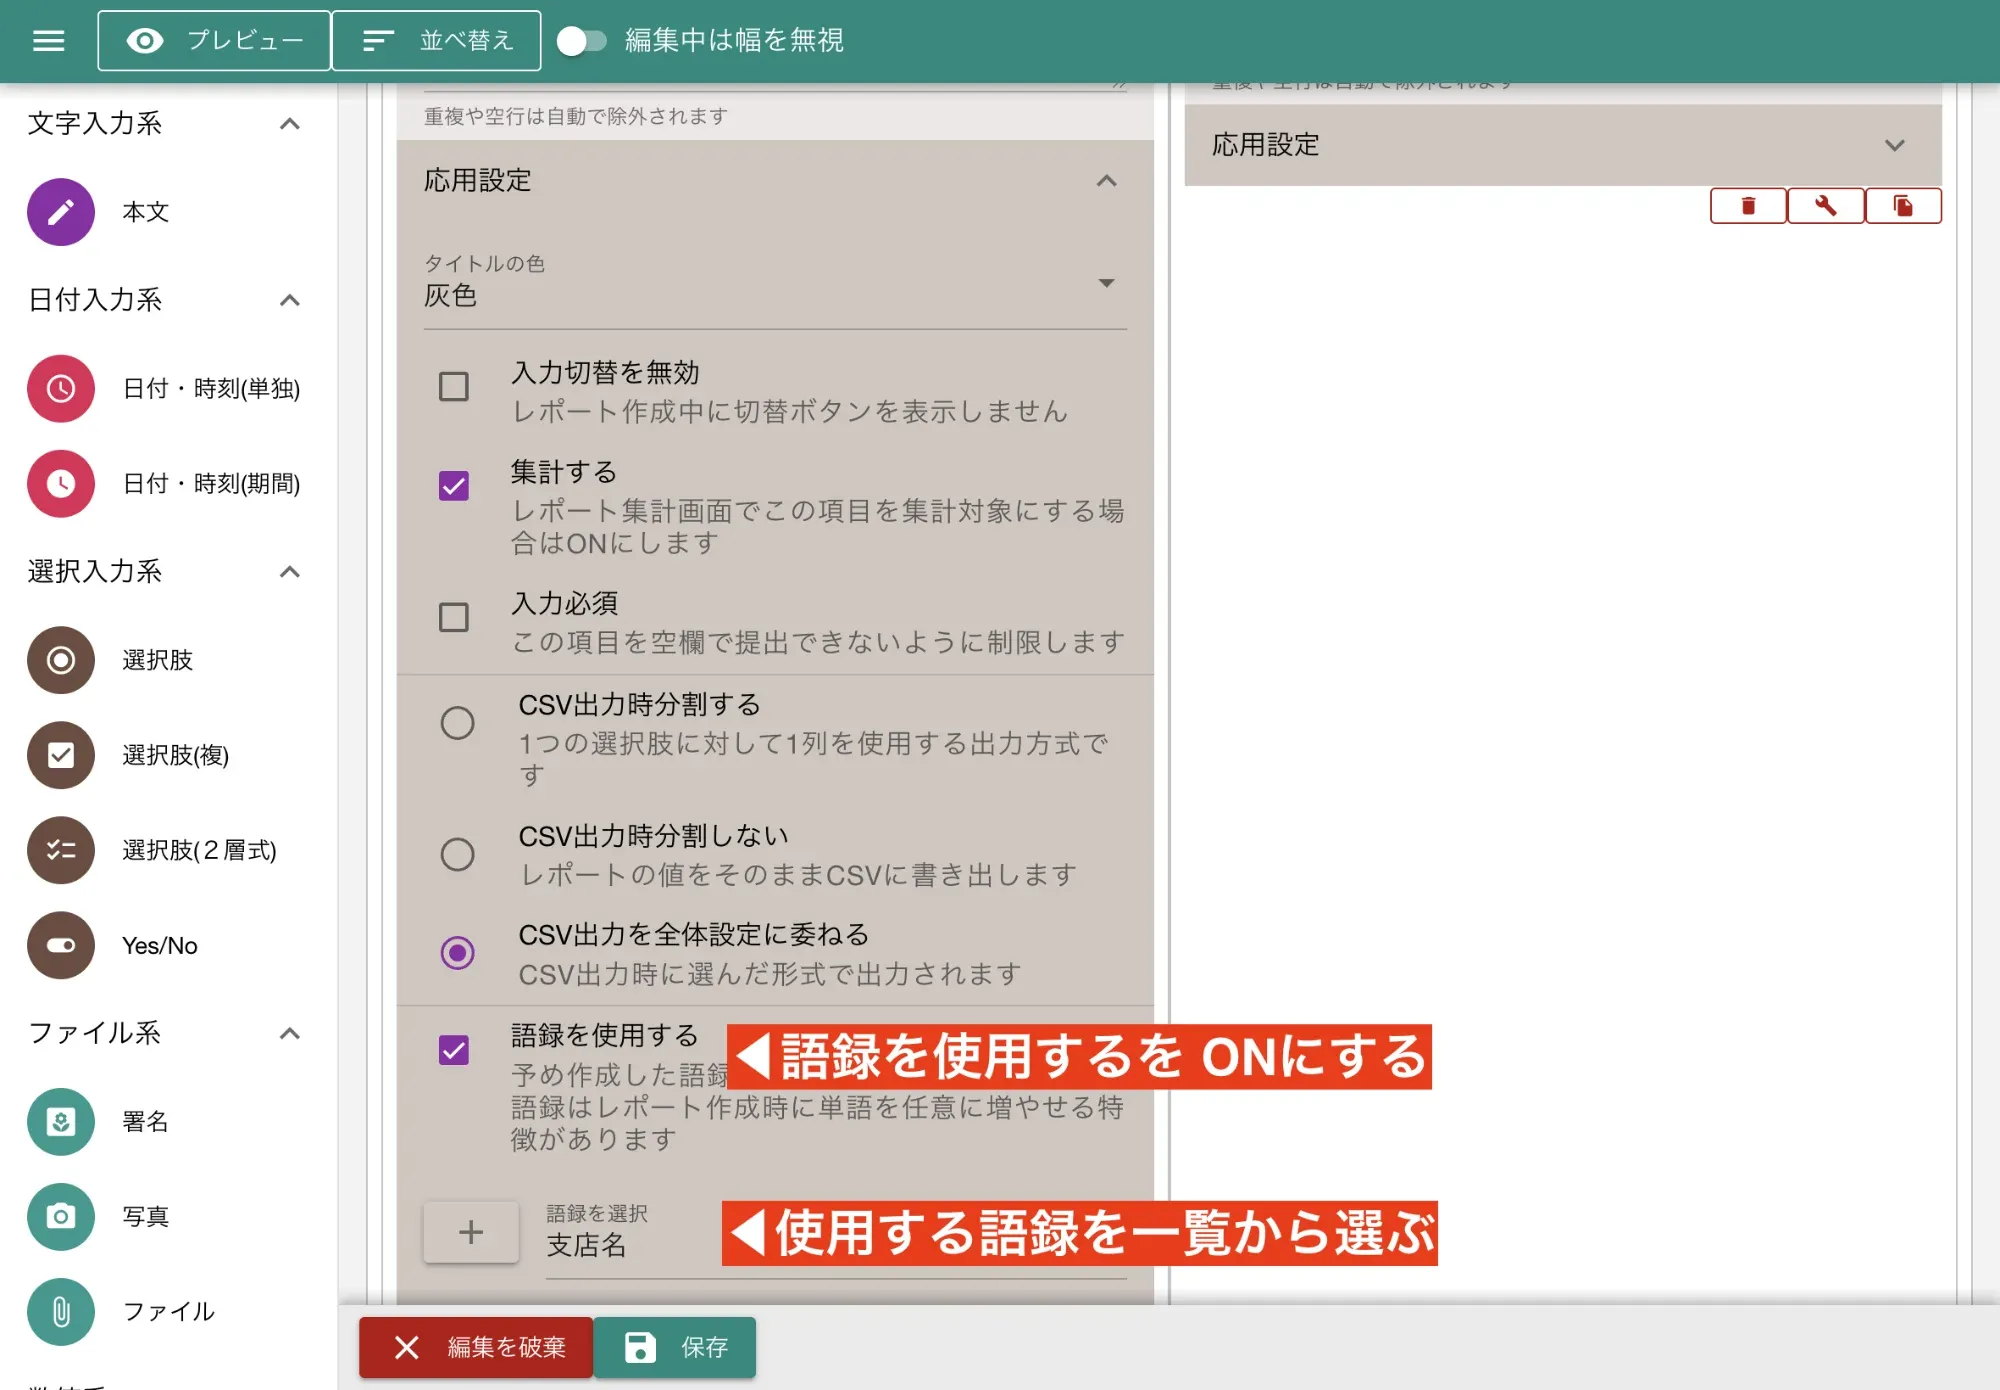The height and width of the screenshot is (1390, 2000).
Task: Click the 保存 save button
Action: point(675,1348)
